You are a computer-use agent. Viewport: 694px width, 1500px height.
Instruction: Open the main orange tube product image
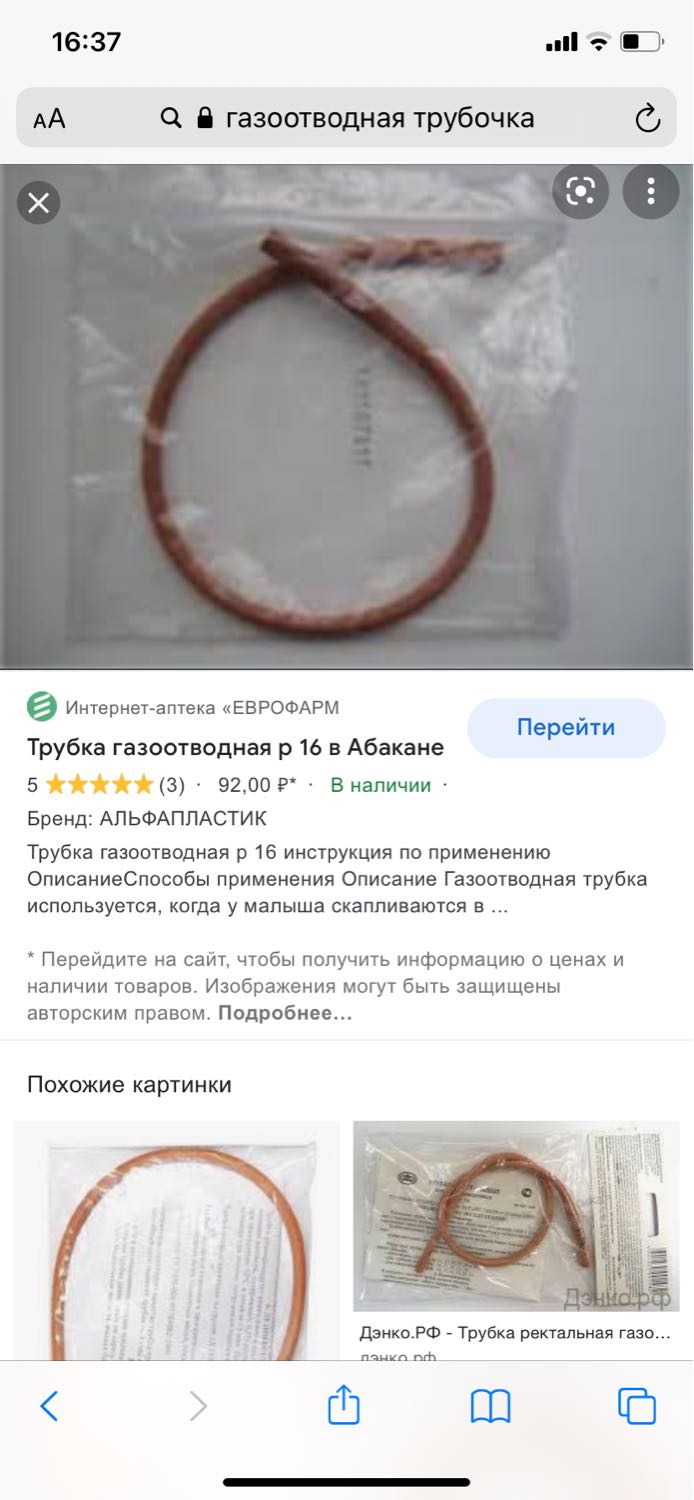point(347,416)
